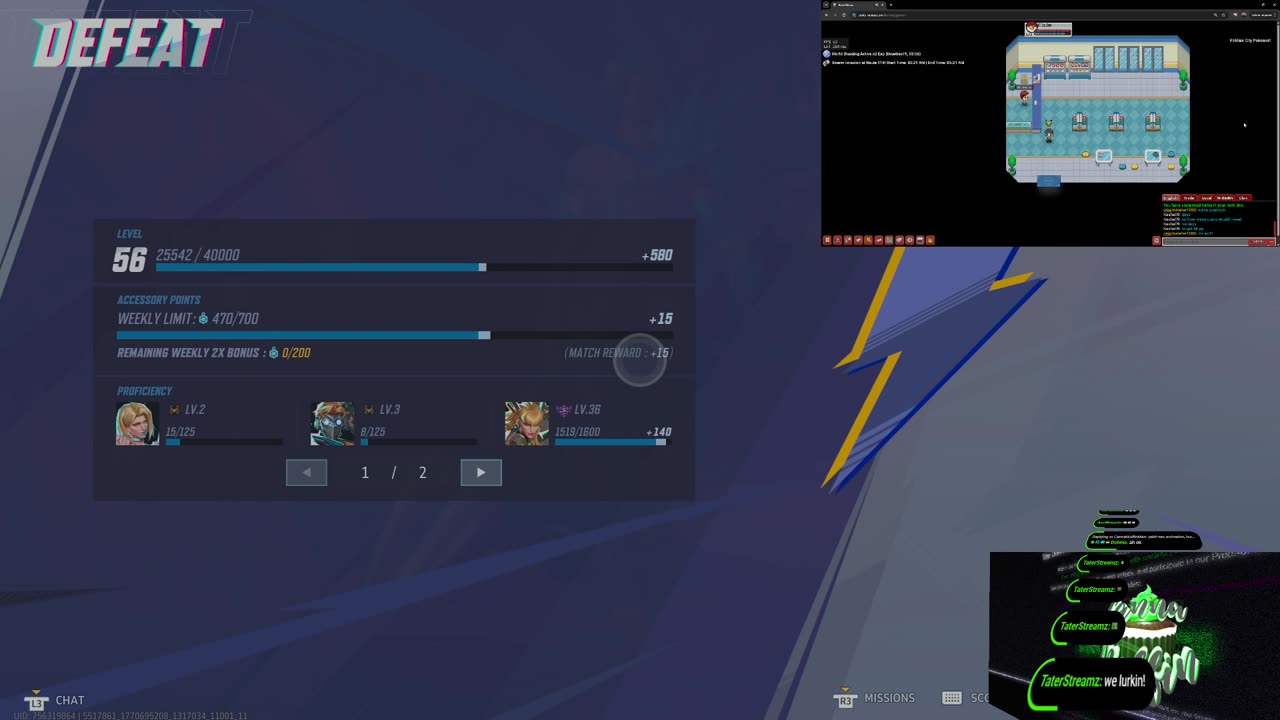Click the LV.36 proficiency progress bar

[x=611, y=442]
